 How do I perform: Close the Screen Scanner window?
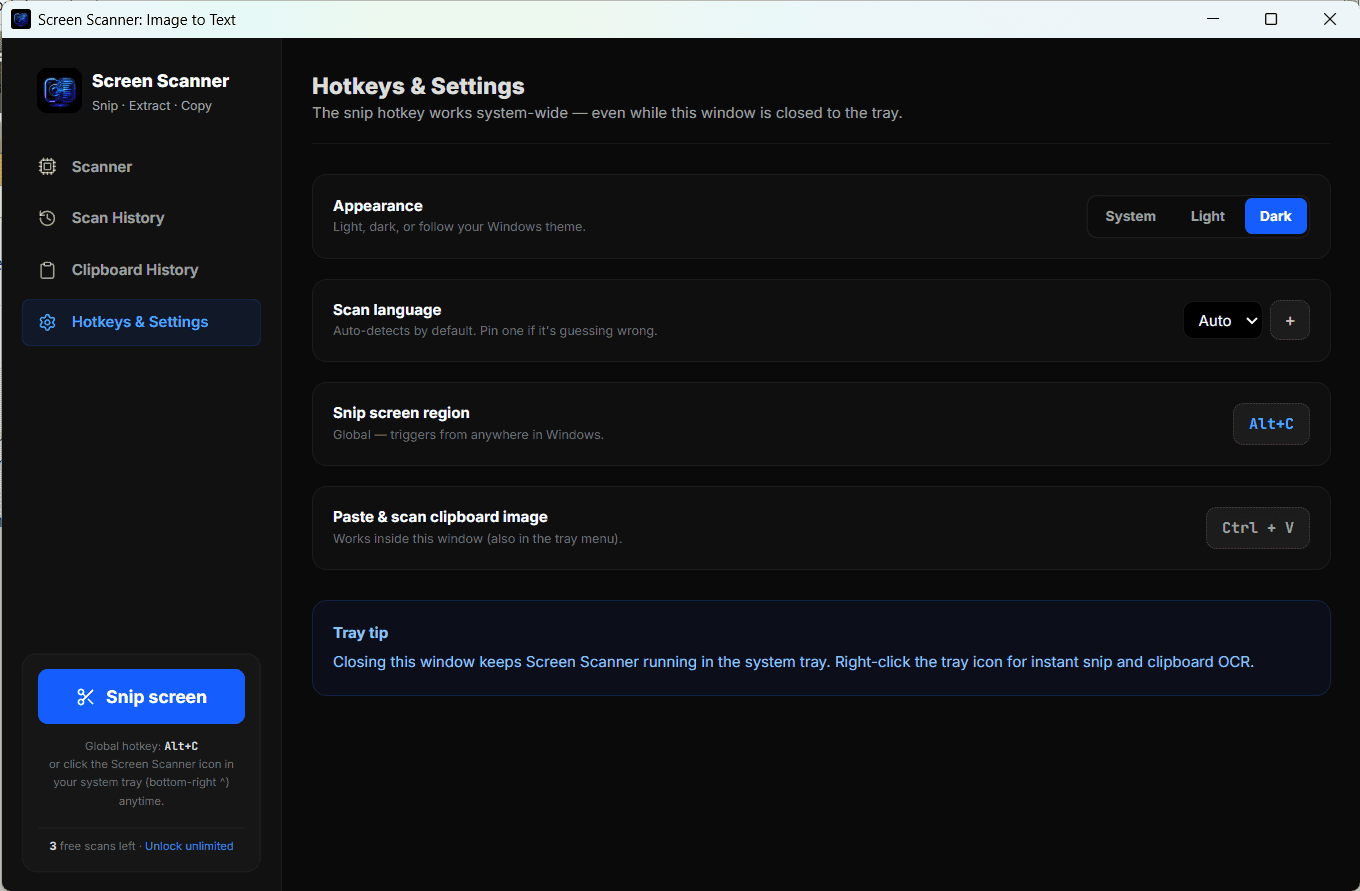(1329, 19)
